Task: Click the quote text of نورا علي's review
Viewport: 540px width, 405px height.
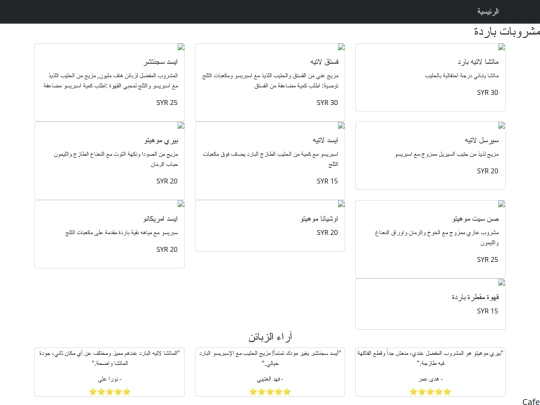Action: (110, 358)
